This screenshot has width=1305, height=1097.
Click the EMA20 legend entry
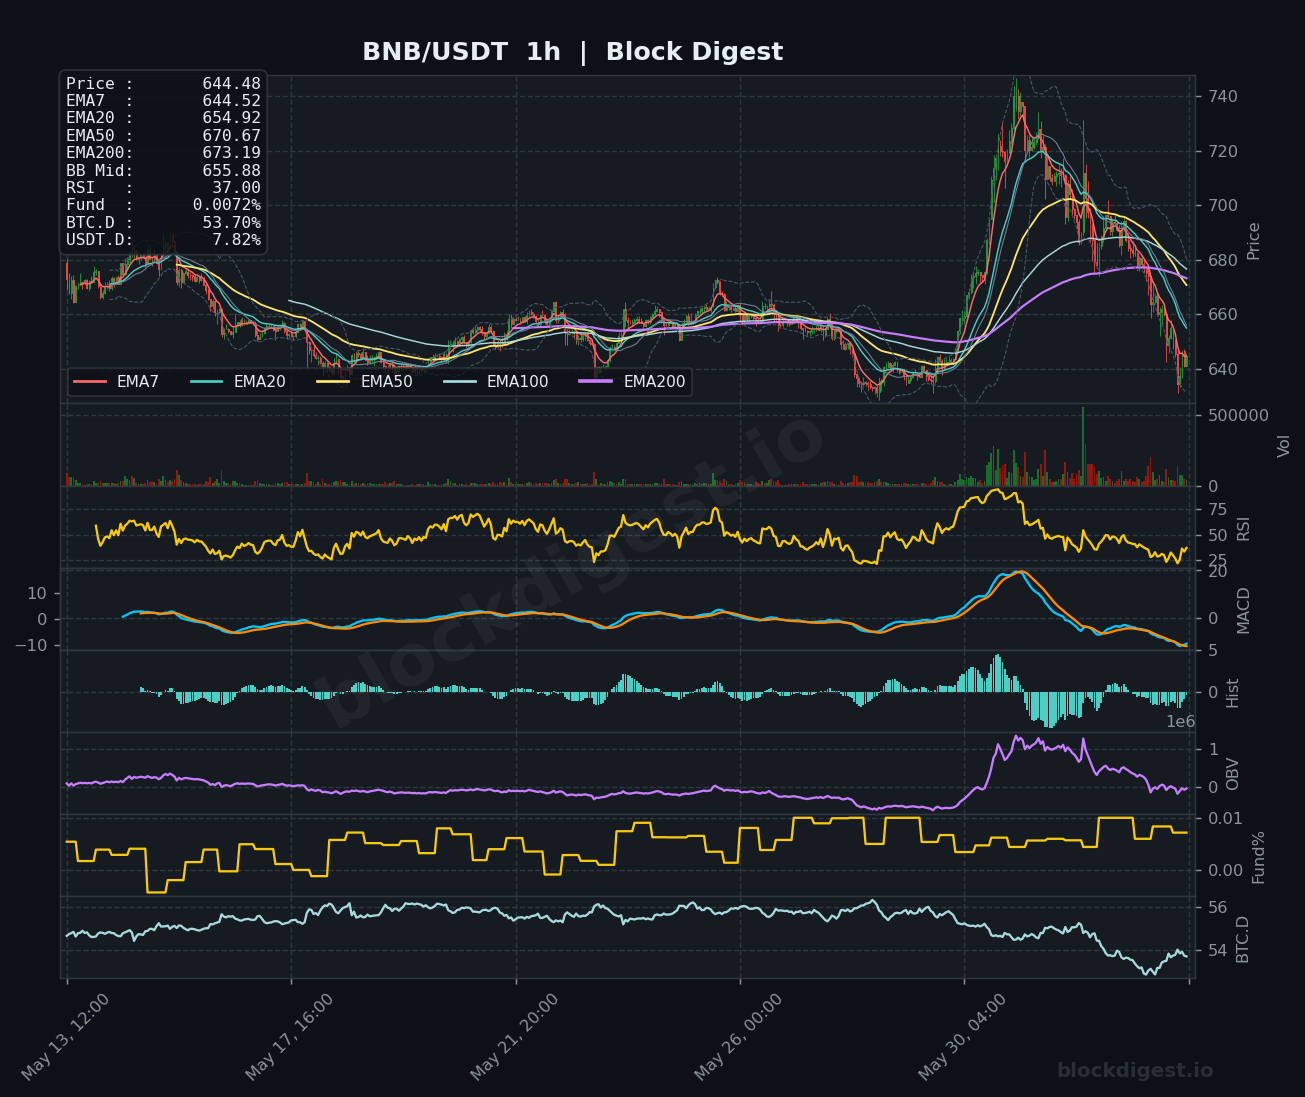[x=237, y=382]
